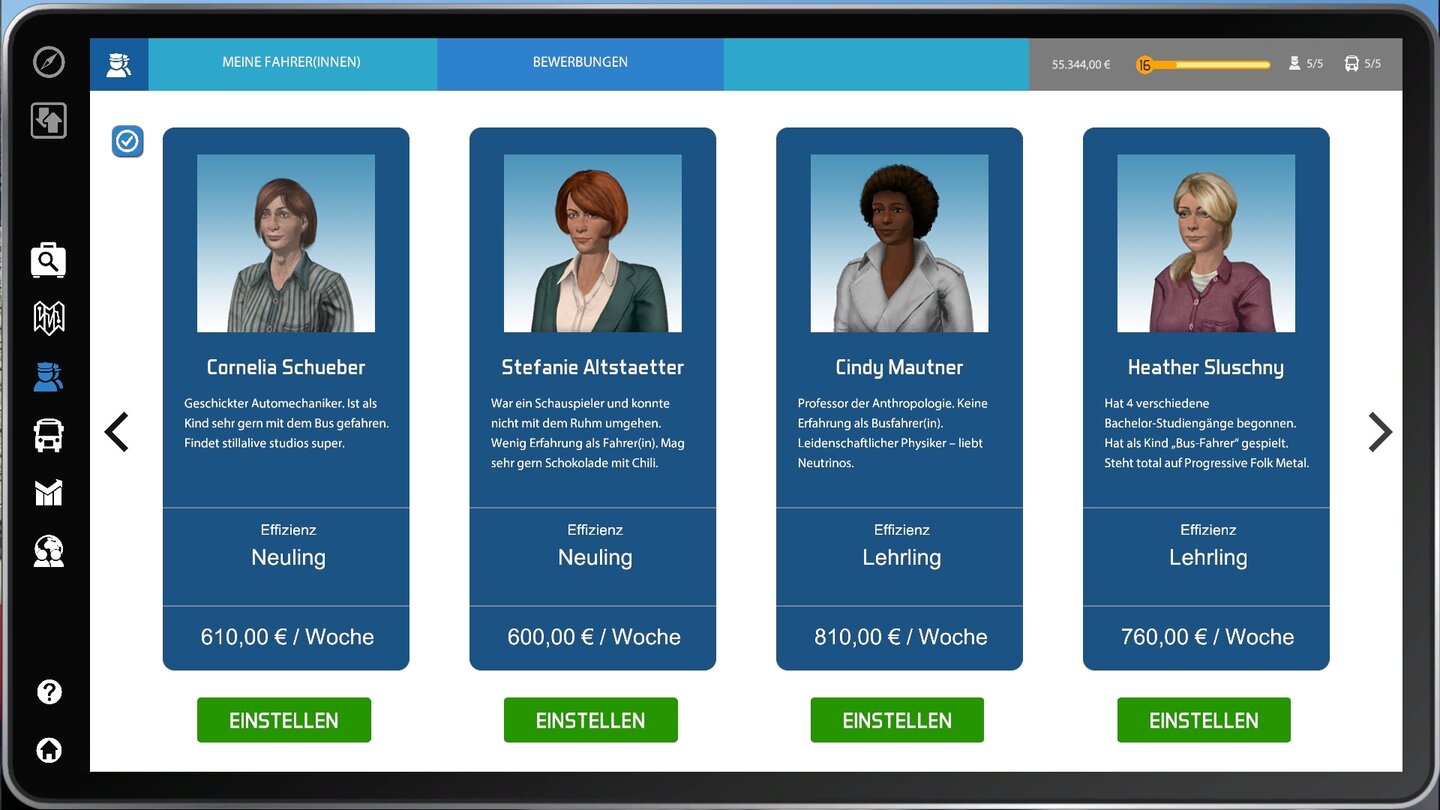Open the help question mark icon
Image resolution: width=1440 pixels, height=810 pixels.
[49, 692]
